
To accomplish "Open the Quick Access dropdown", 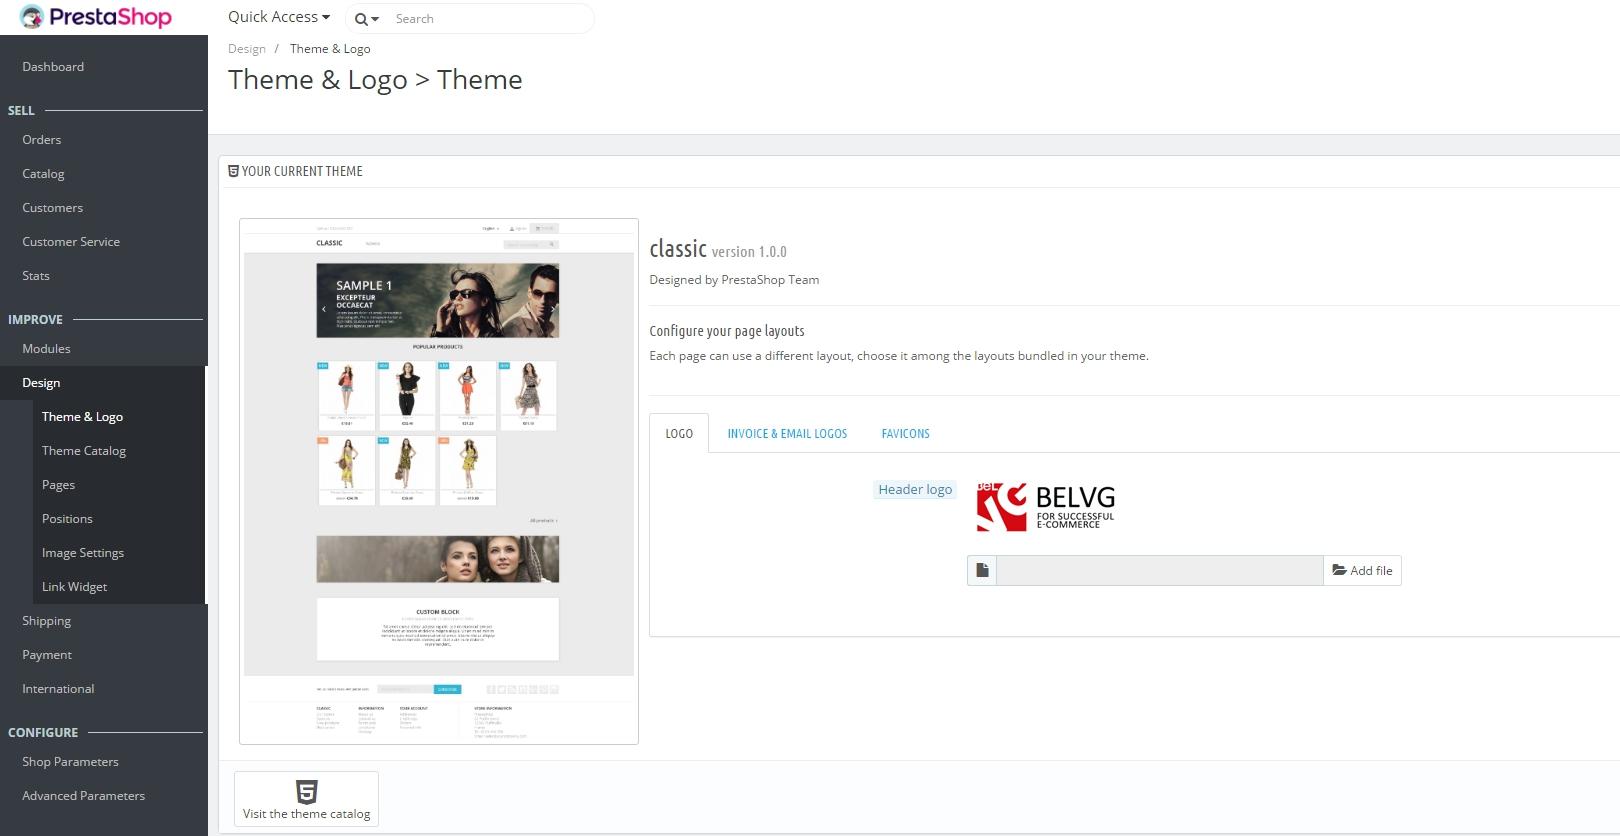I will [x=279, y=17].
